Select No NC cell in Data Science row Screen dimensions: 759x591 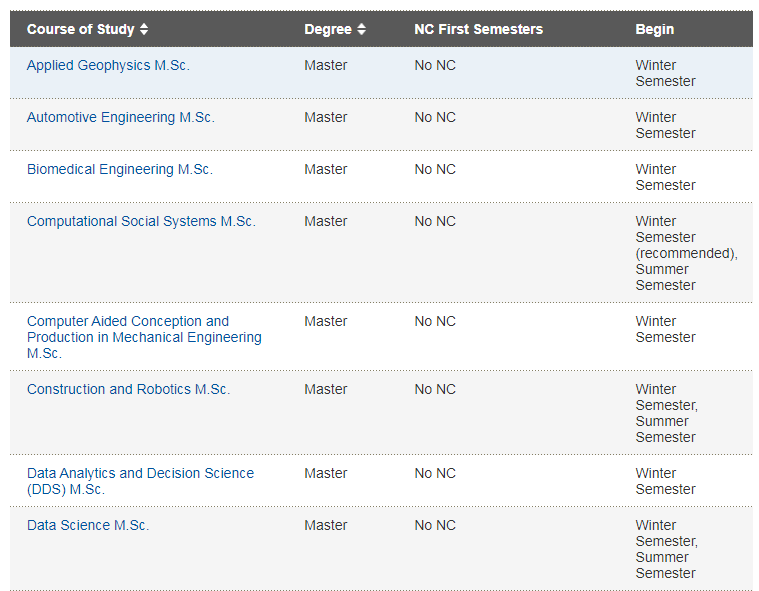tap(435, 525)
